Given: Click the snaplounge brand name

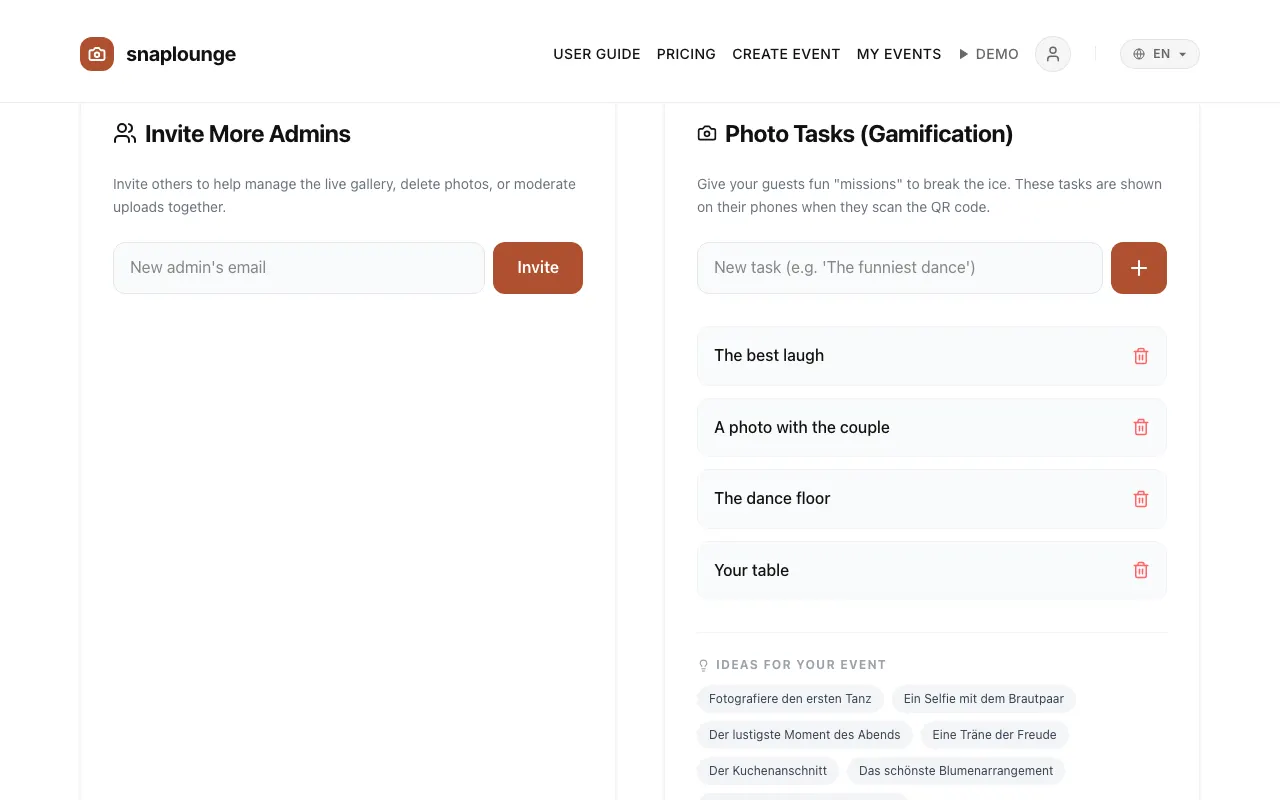Looking at the screenshot, I should click(181, 54).
